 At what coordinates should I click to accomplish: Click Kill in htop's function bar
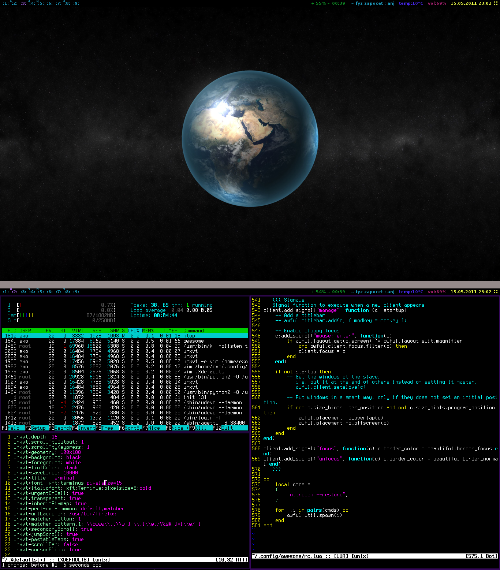(204, 428)
